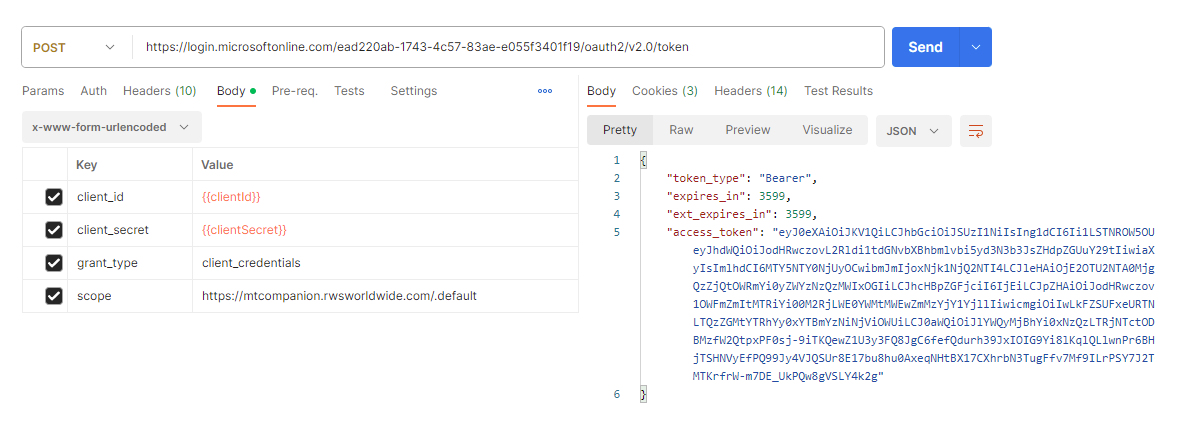Open the POST method dropdown
Image resolution: width=1181 pixels, height=434 pixels.
(75, 47)
